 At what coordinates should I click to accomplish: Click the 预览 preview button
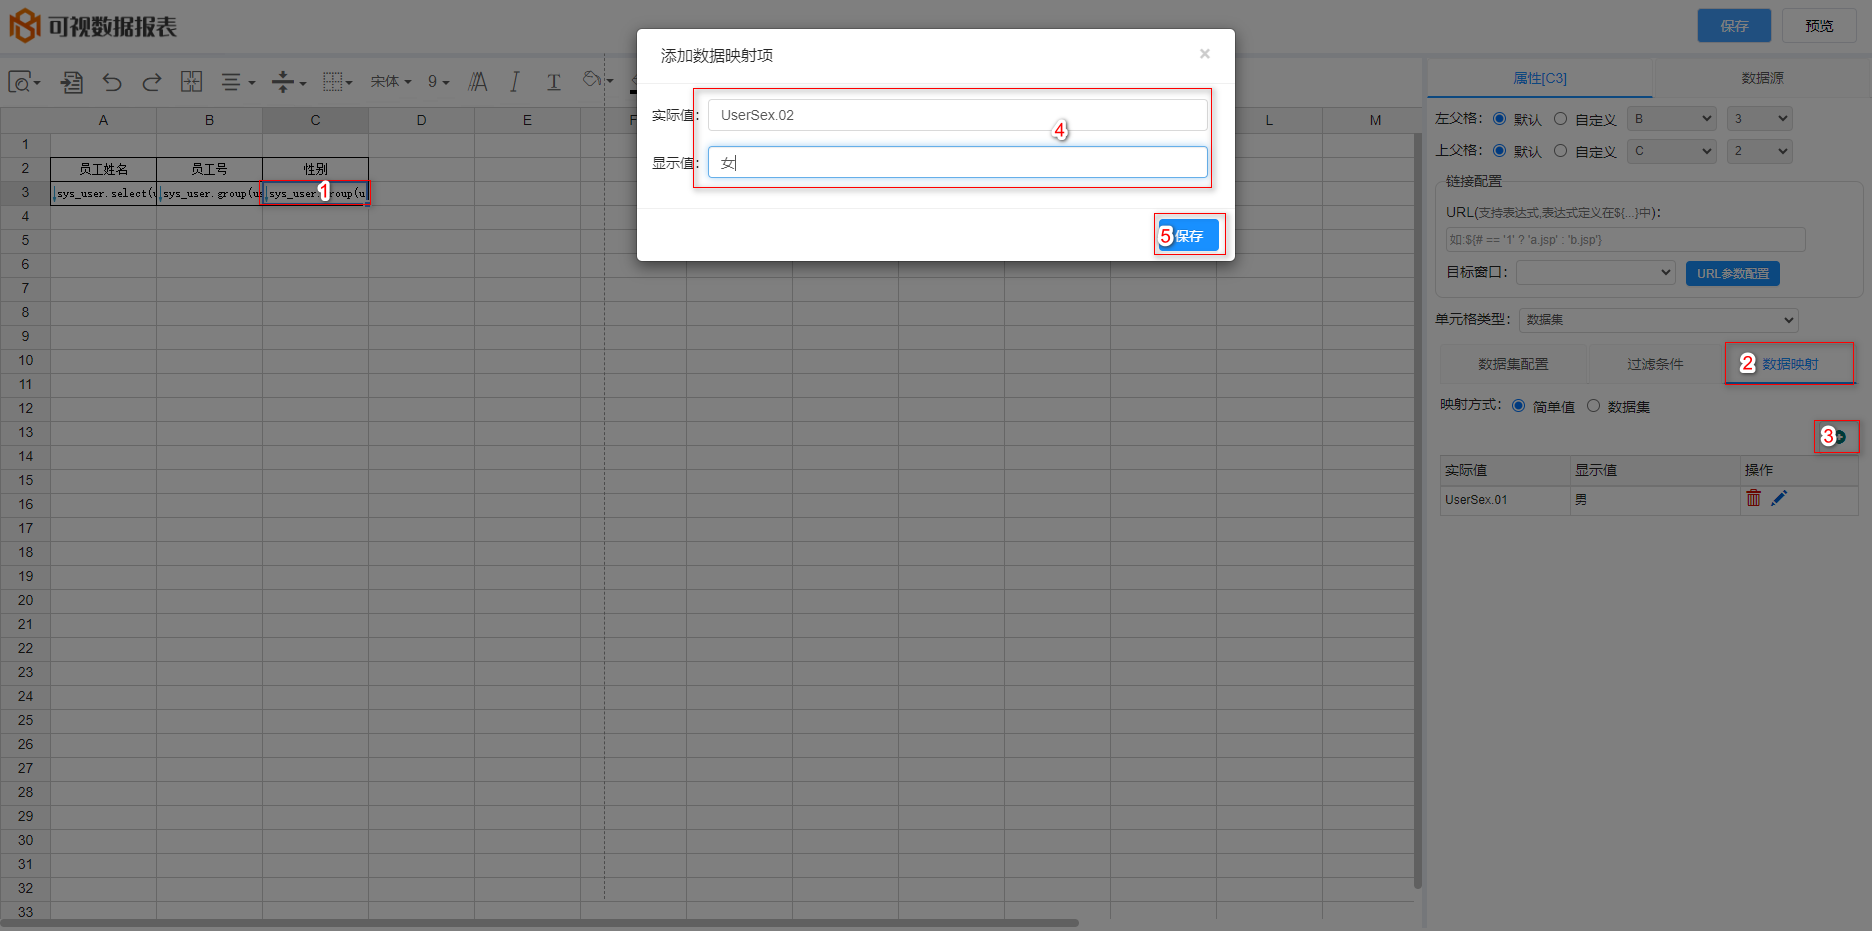1819,26
